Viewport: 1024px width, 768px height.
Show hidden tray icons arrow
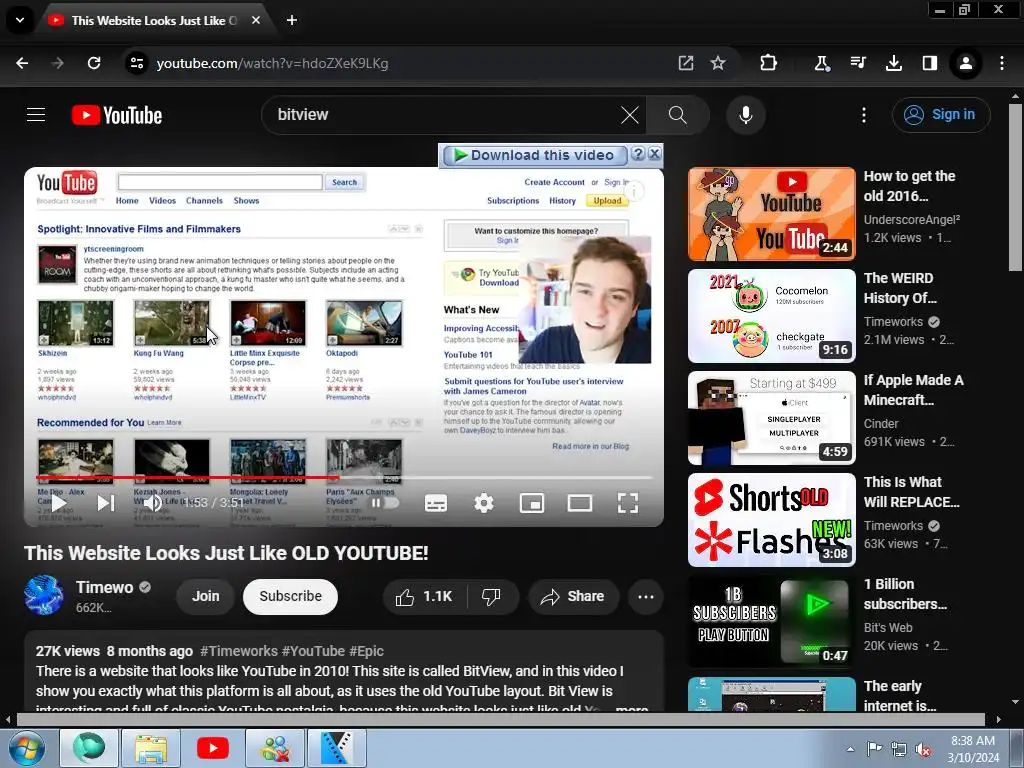(850, 748)
